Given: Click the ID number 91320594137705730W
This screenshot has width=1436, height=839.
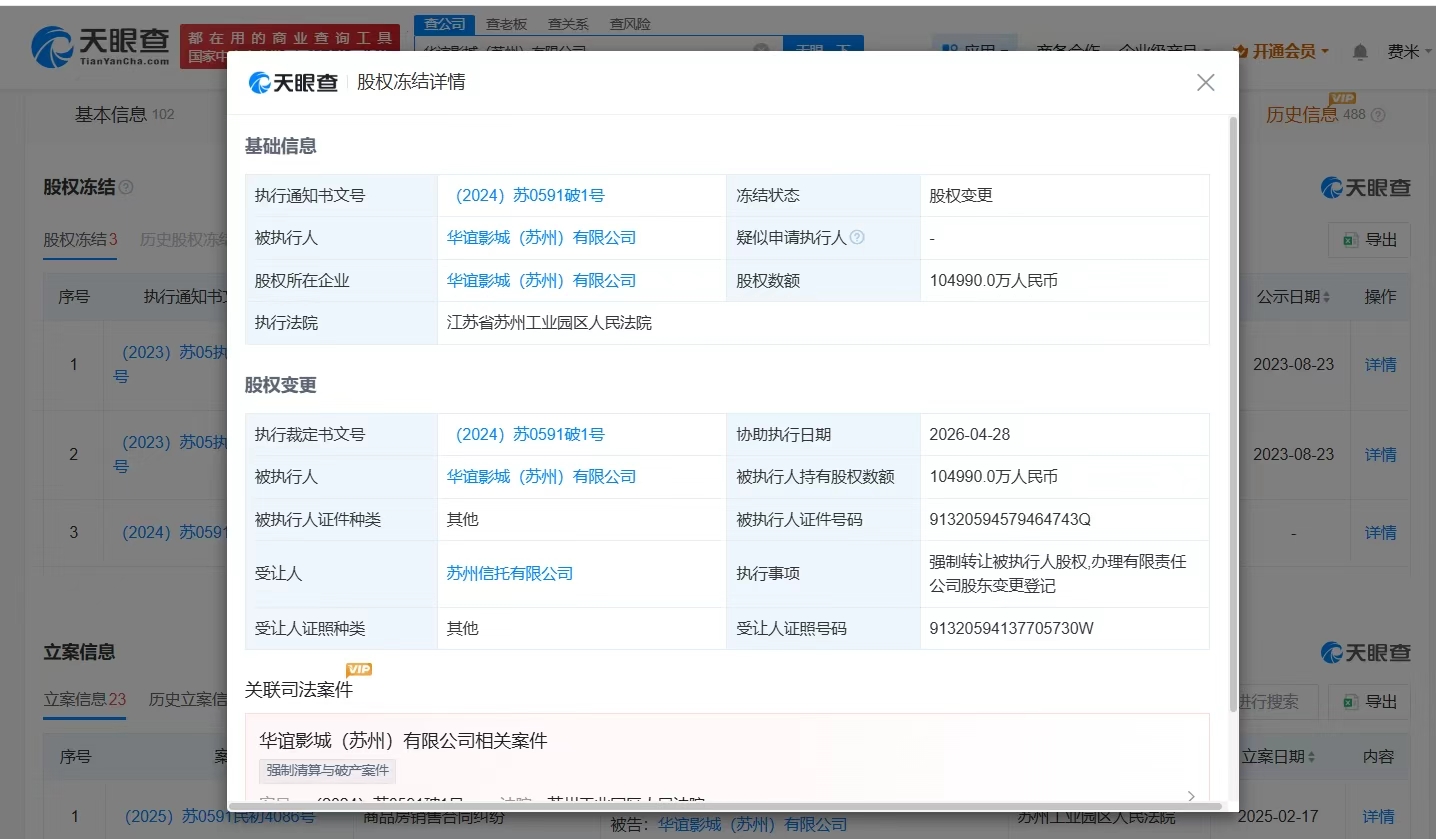Looking at the screenshot, I should click(1011, 629).
